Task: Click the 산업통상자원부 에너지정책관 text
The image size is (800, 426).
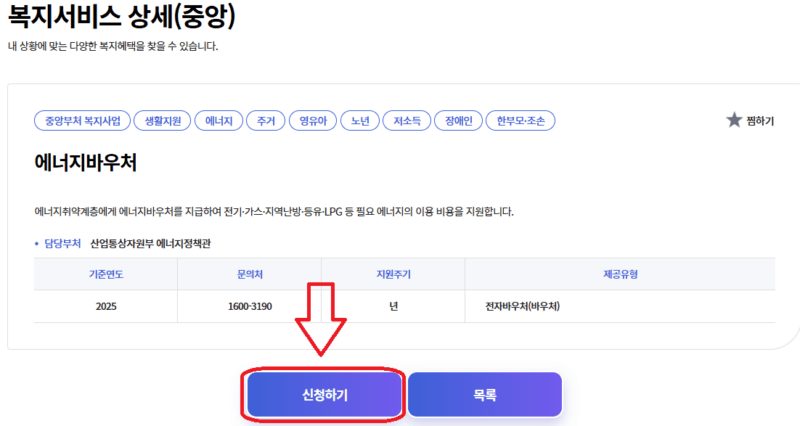Action: click(x=151, y=244)
